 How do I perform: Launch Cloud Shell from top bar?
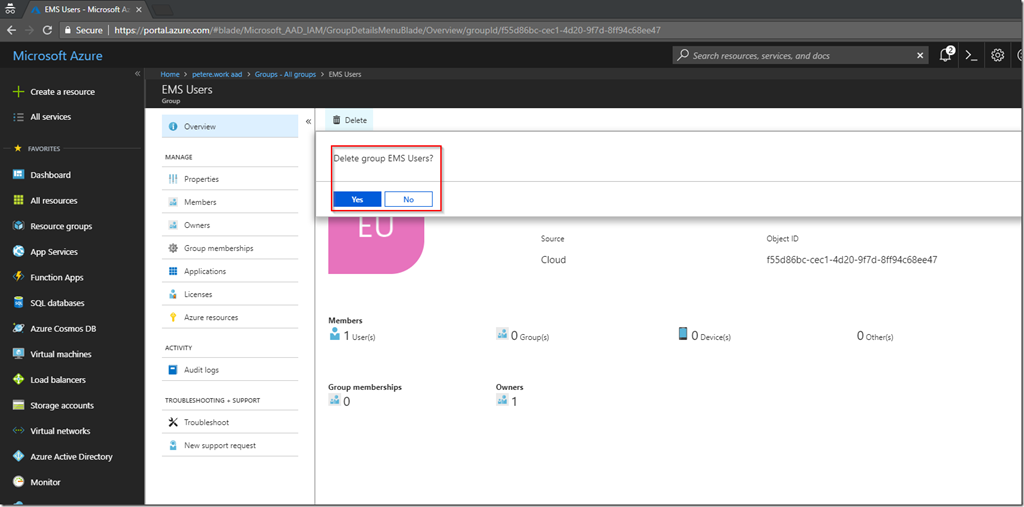971,56
